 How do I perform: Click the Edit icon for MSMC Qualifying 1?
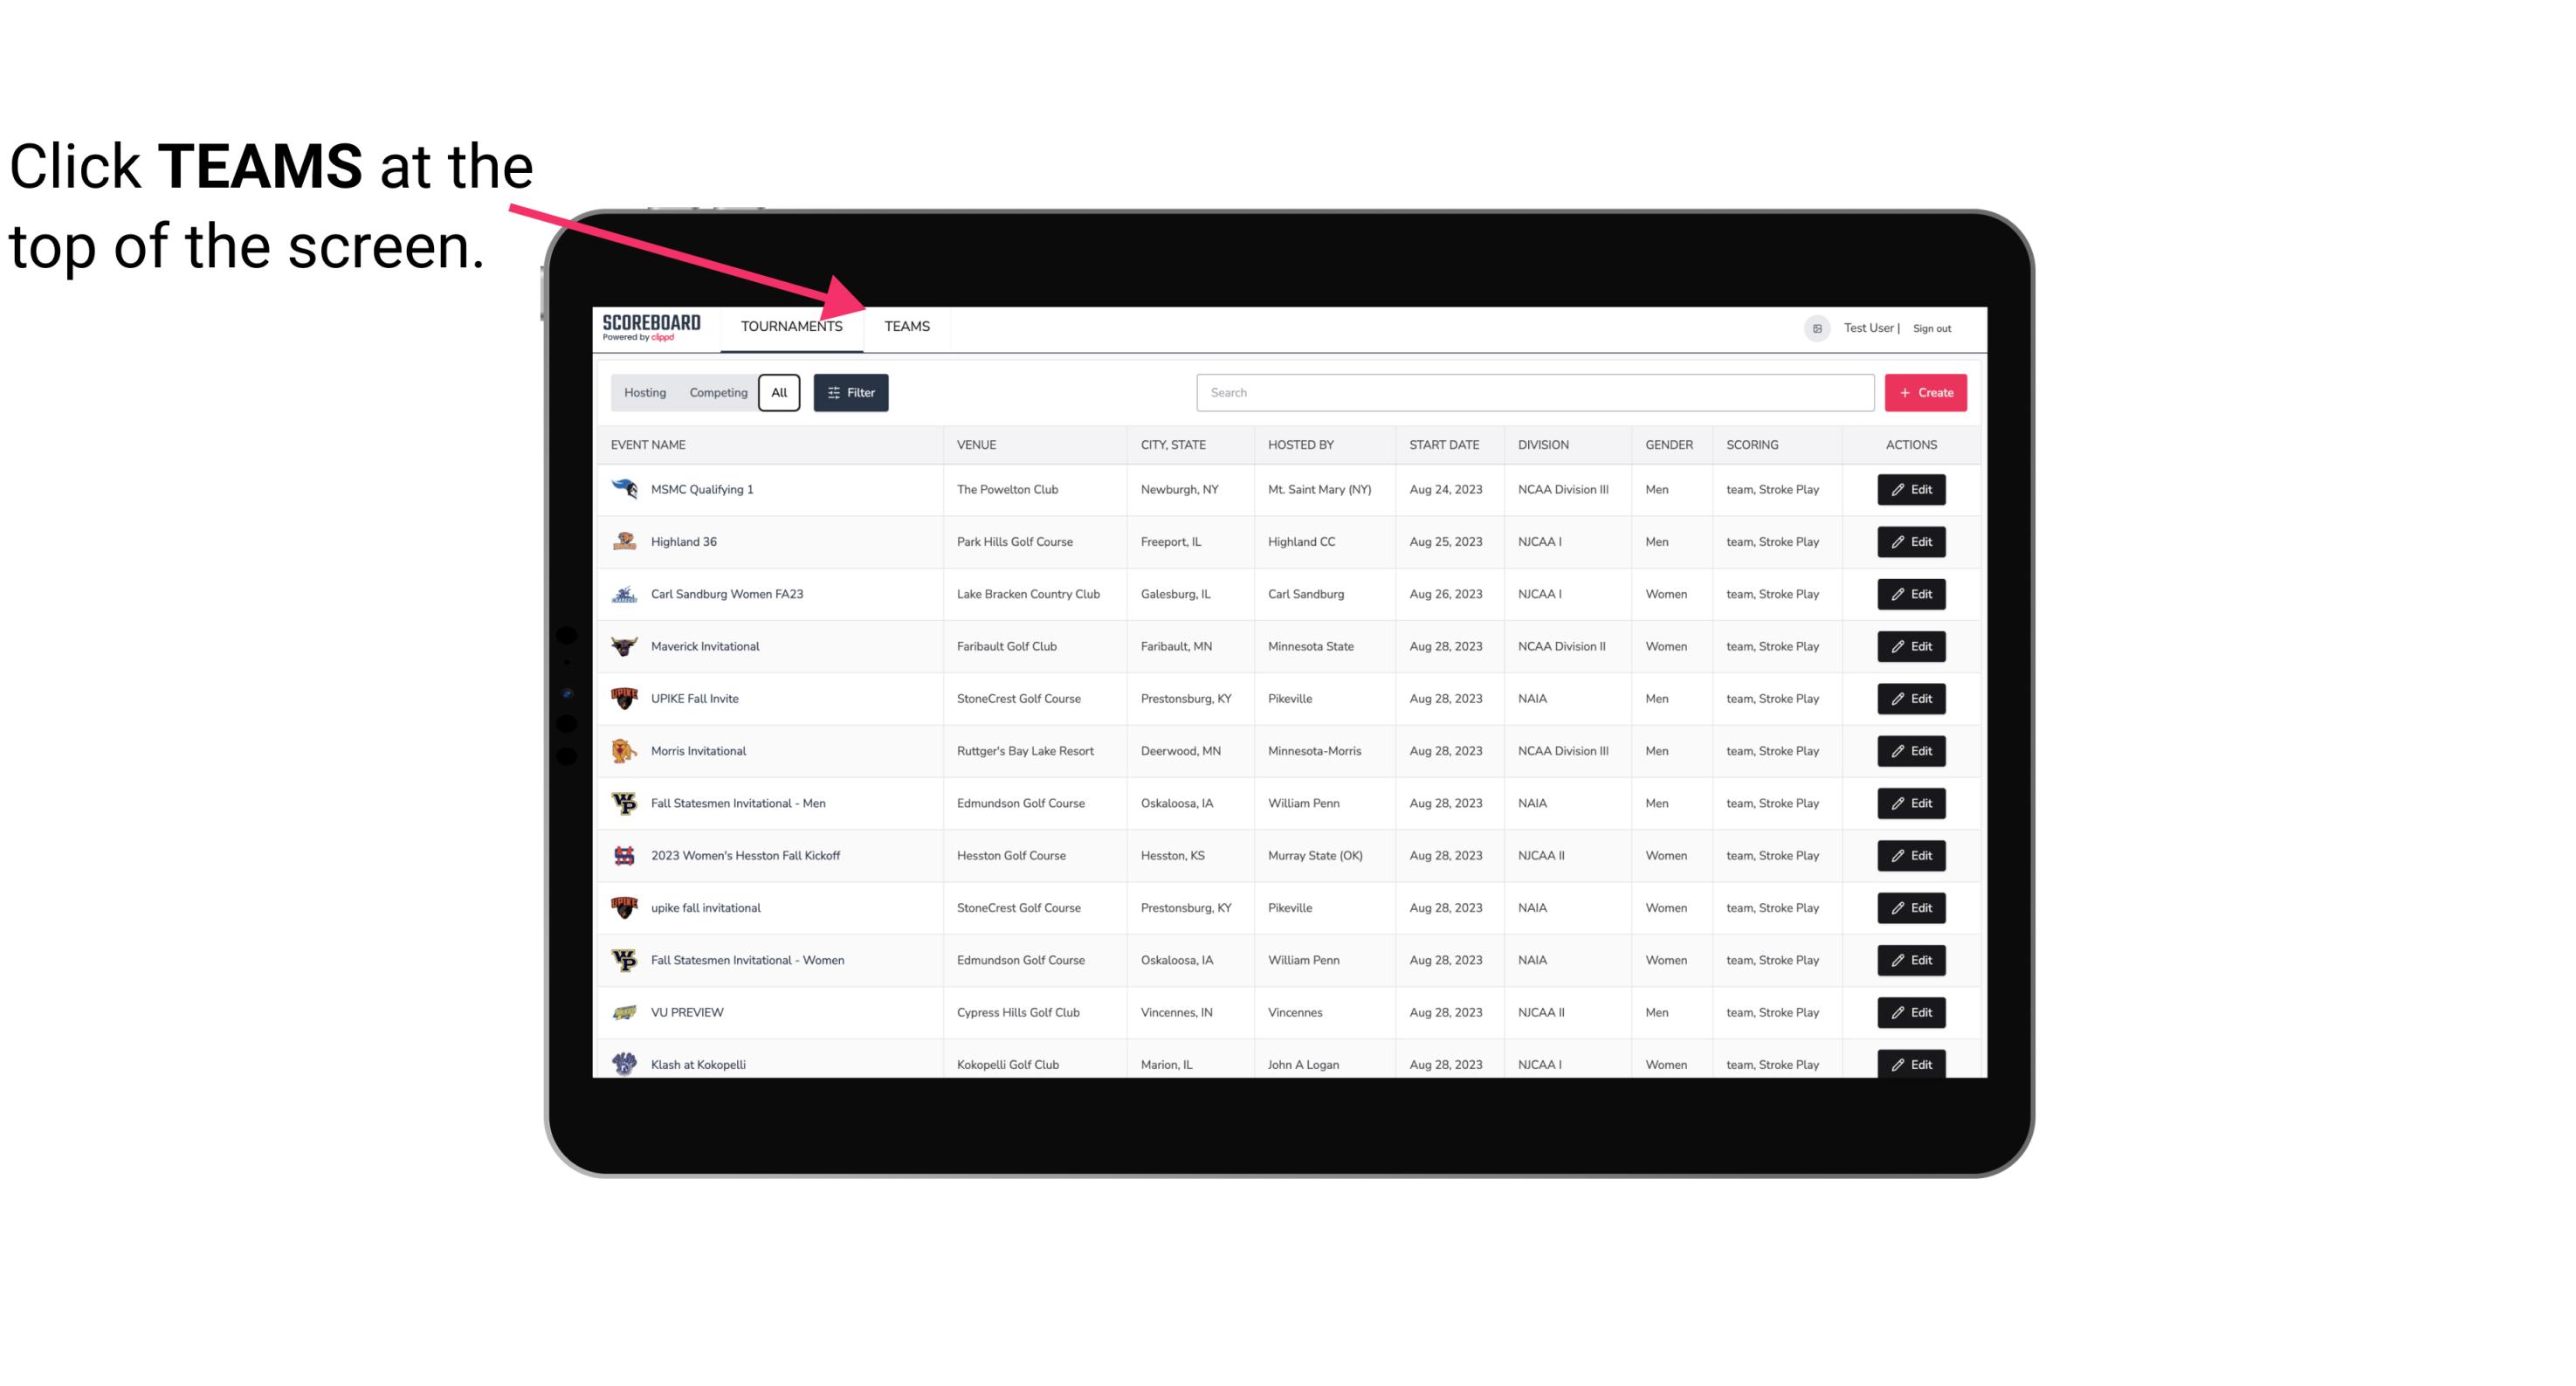tap(1911, 490)
